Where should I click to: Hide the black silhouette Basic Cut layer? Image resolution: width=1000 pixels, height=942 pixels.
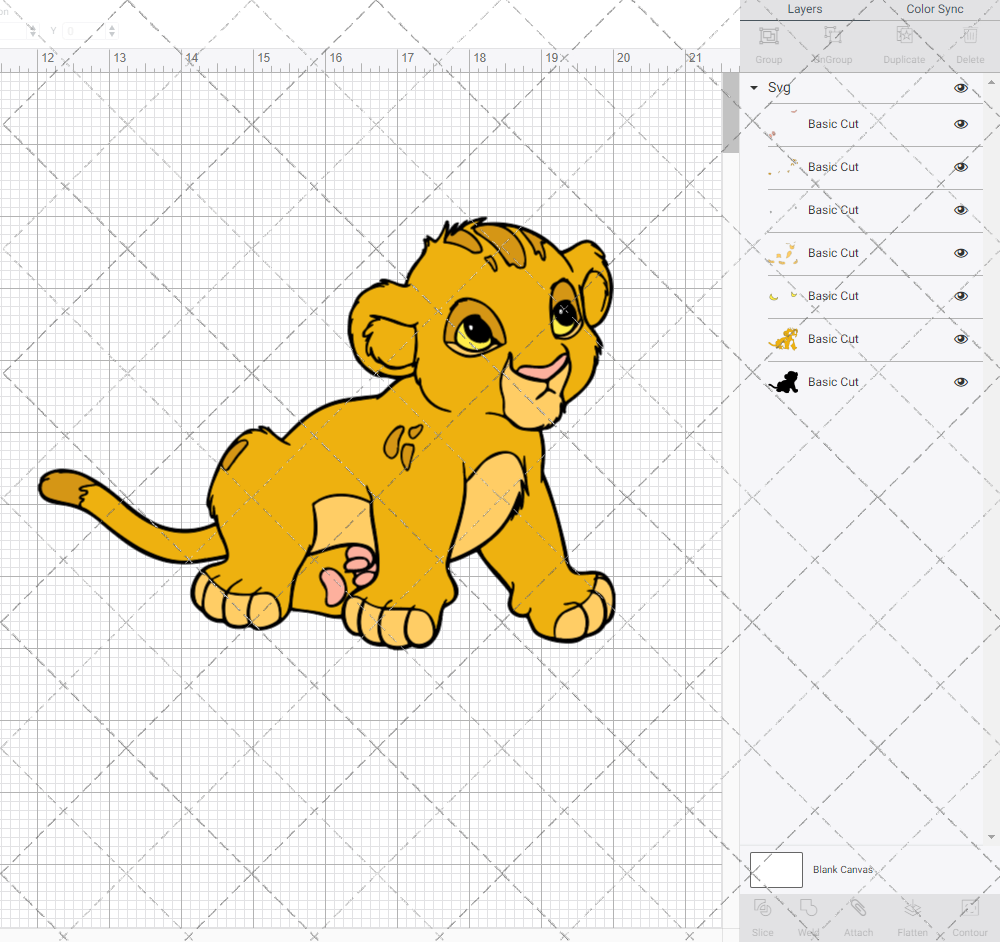(960, 382)
